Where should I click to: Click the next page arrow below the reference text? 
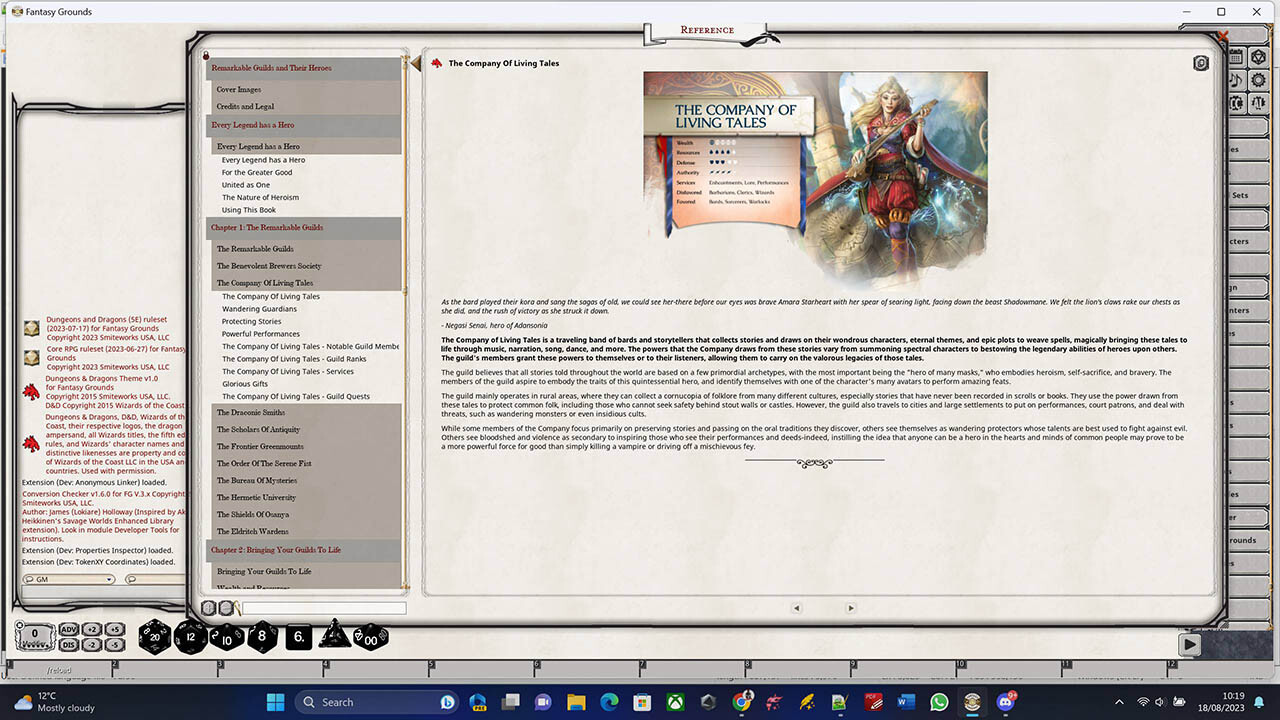(x=851, y=607)
